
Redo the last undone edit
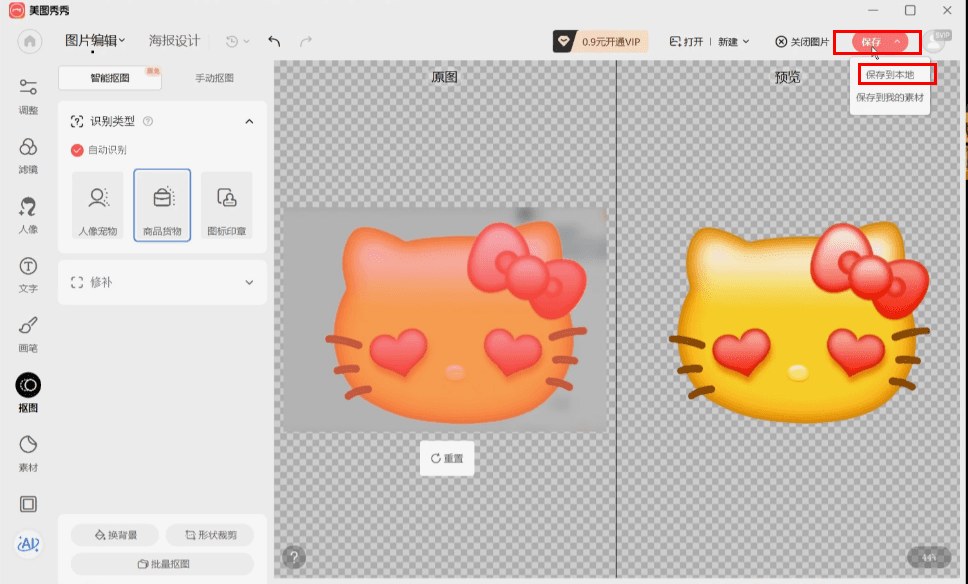[x=306, y=41]
